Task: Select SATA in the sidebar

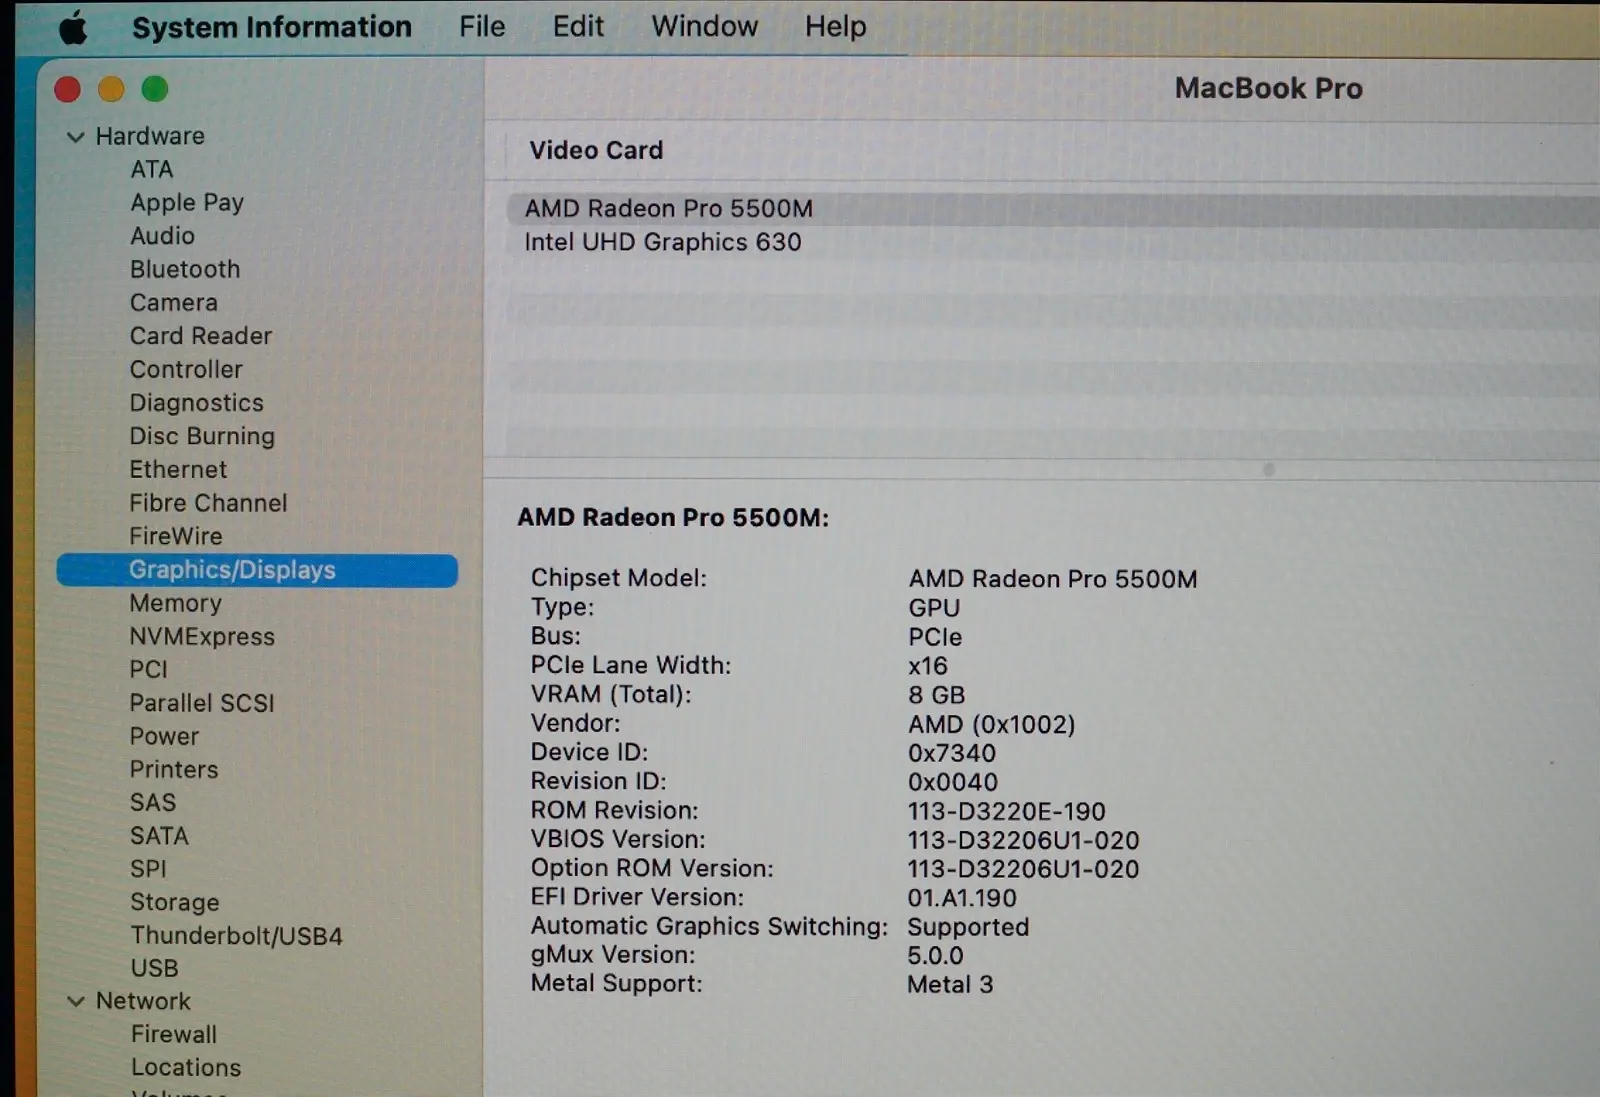Action: pos(159,836)
